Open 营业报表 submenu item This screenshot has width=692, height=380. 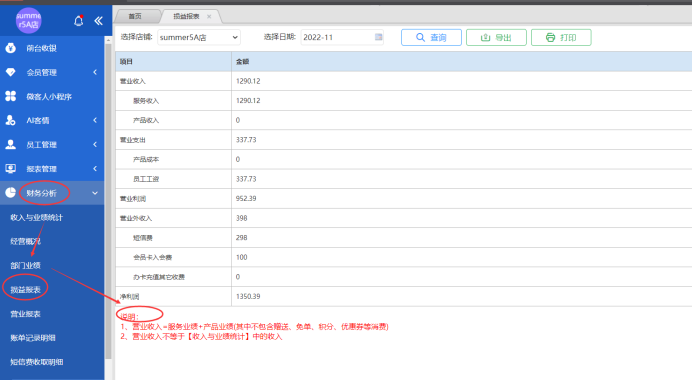[26, 314]
